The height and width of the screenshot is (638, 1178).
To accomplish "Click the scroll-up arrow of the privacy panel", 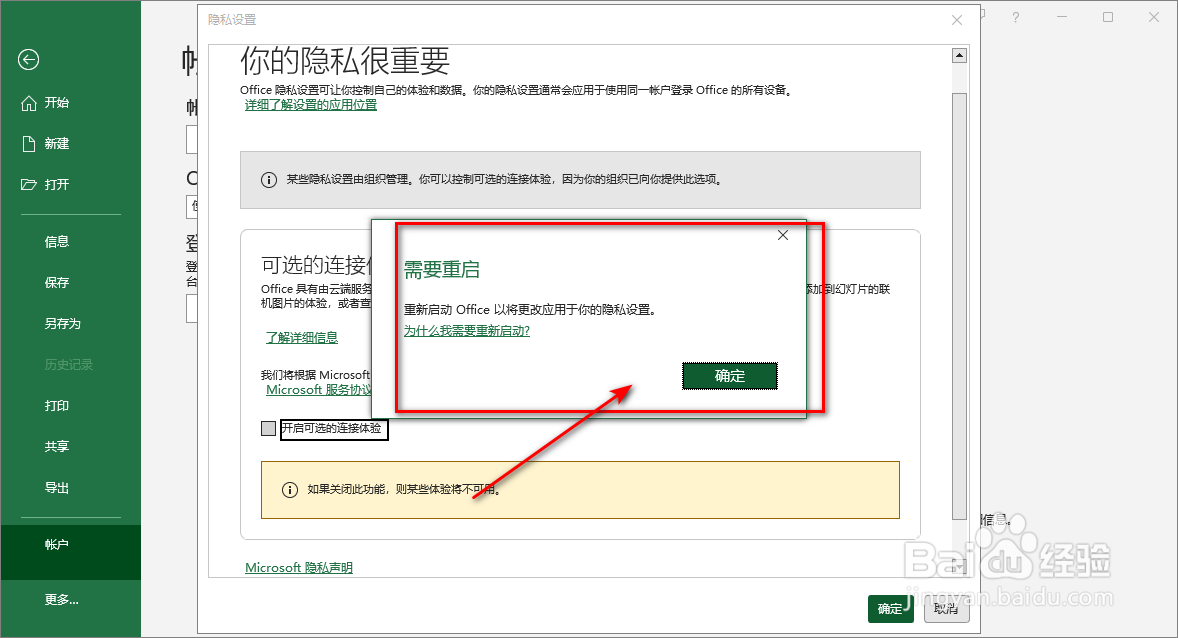I will point(959,56).
